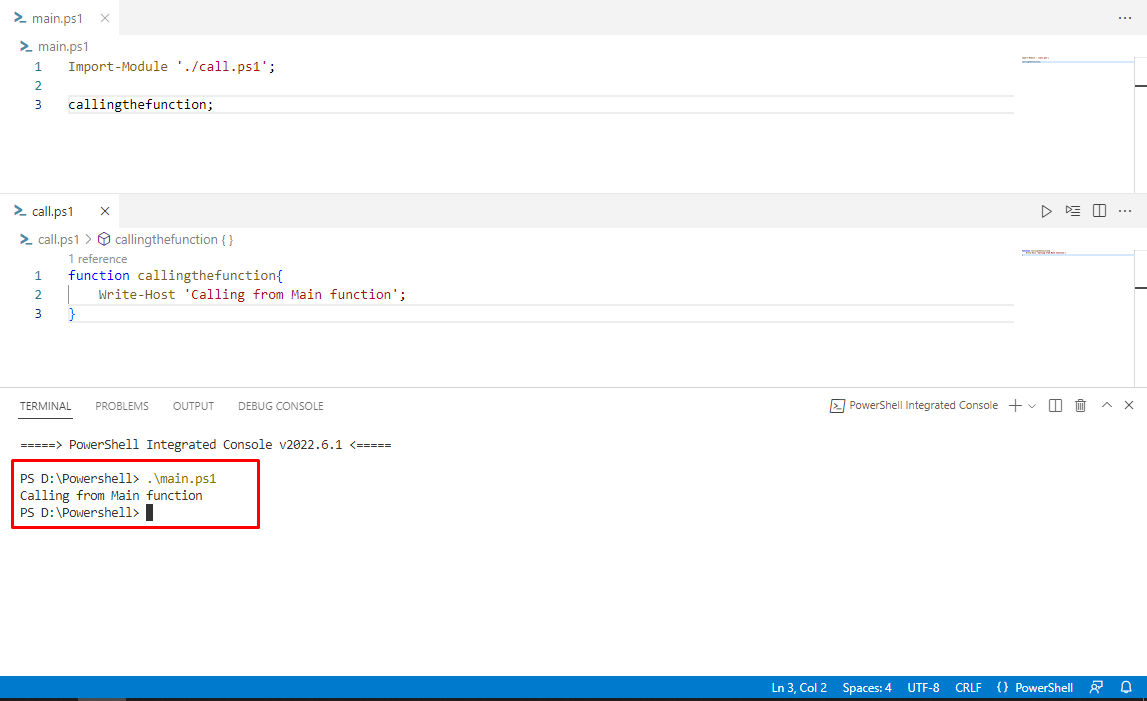Open more actions for call.ps1 editor group
The height and width of the screenshot is (701, 1147).
point(1125,211)
